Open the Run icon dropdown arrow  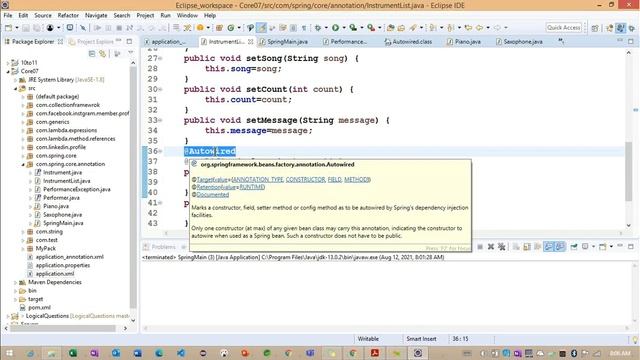click(x=344, y=28)
